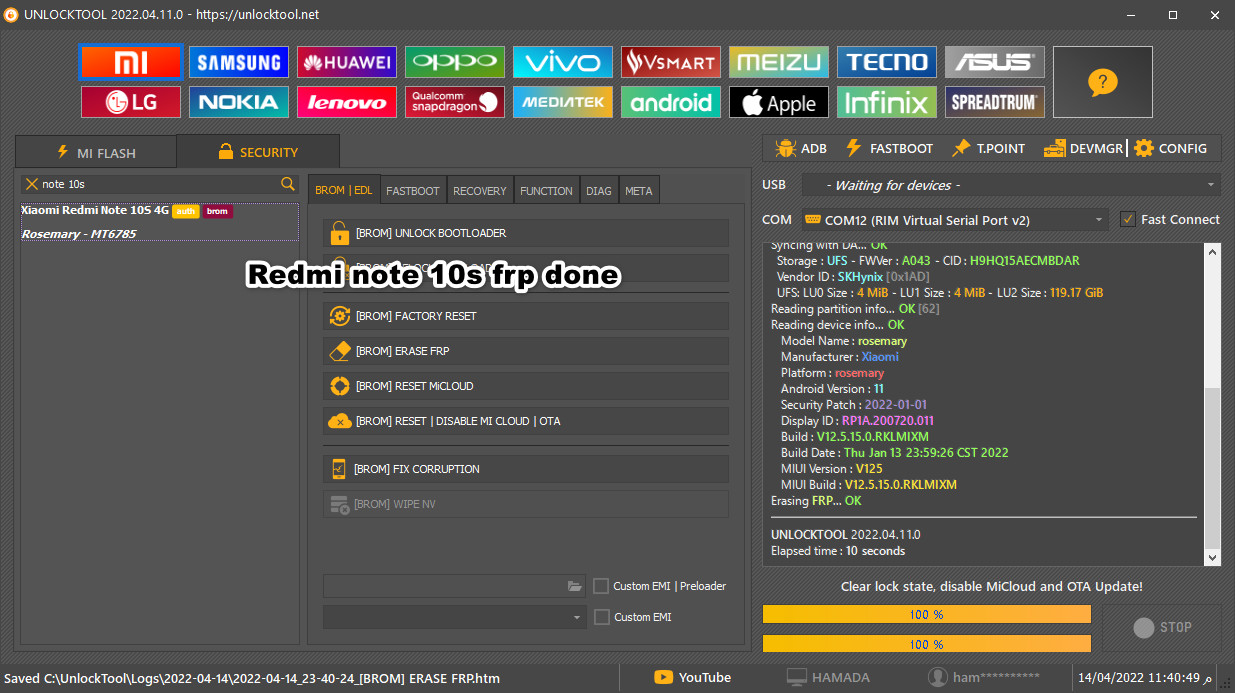The image size is (1235, 693).
Task: Switch to the RECOVERY tab
Action: pos(480,190)
